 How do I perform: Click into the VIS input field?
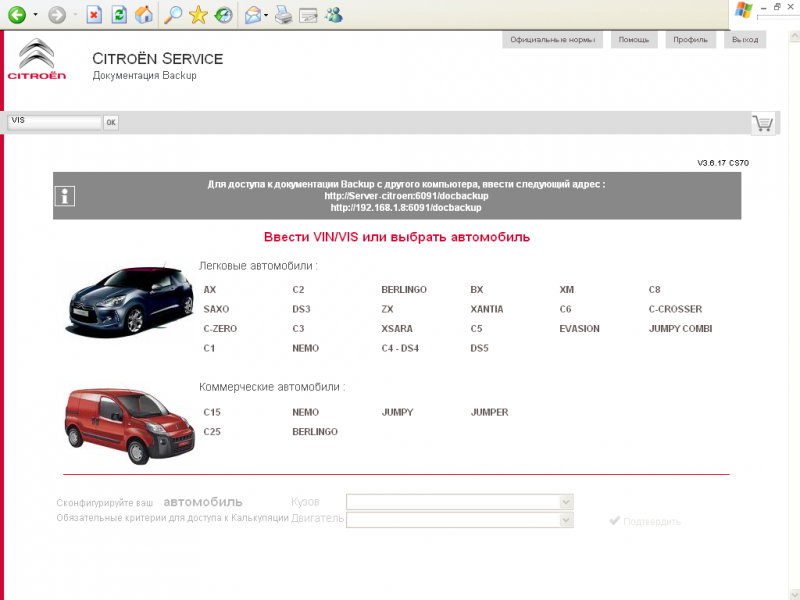click(54, 122)
